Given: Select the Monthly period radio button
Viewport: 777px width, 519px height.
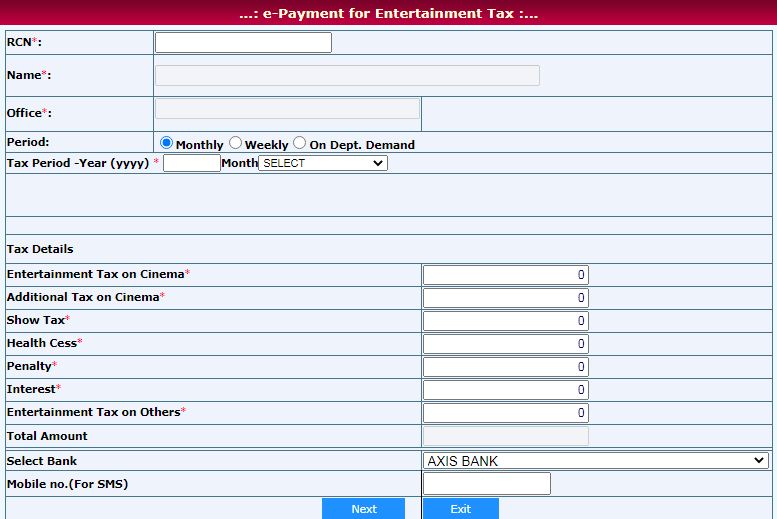Looking at the screenshot, I should tap(166, 143).
